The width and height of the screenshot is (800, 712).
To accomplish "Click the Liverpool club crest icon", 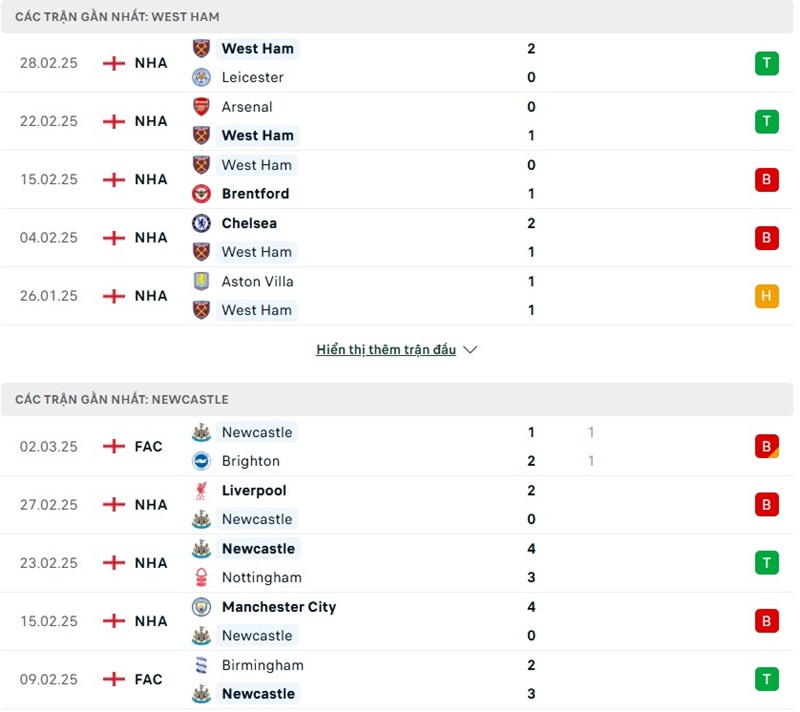I will (202, 491).
